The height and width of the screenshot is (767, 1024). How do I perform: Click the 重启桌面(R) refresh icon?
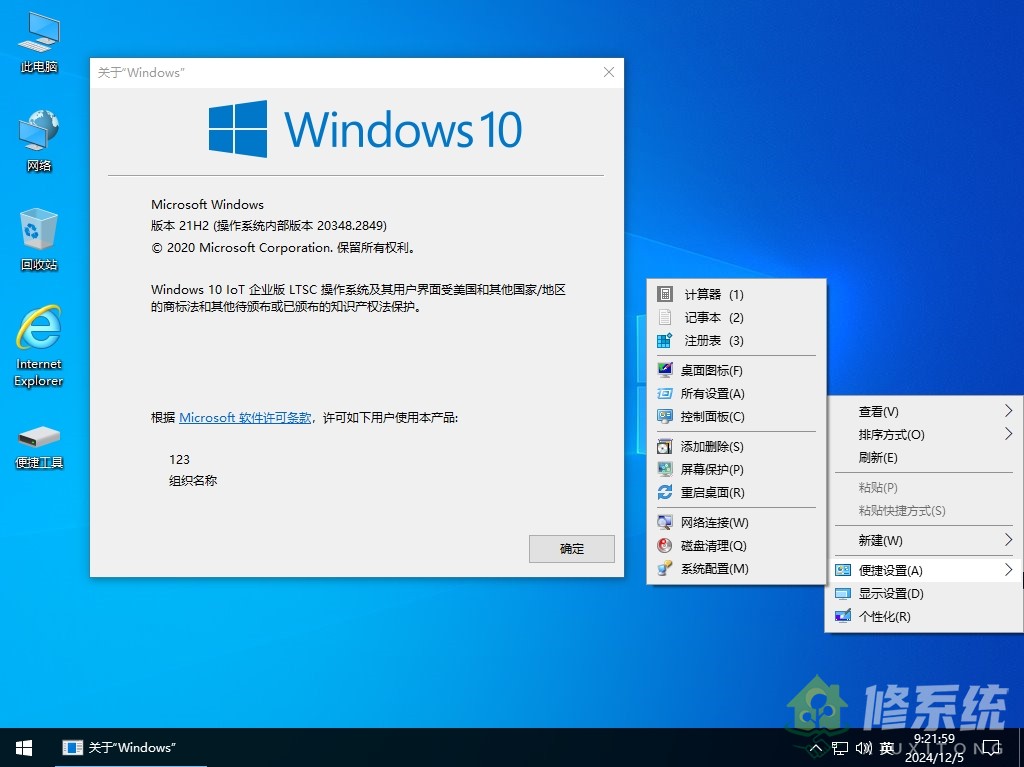tap(664, 492)
